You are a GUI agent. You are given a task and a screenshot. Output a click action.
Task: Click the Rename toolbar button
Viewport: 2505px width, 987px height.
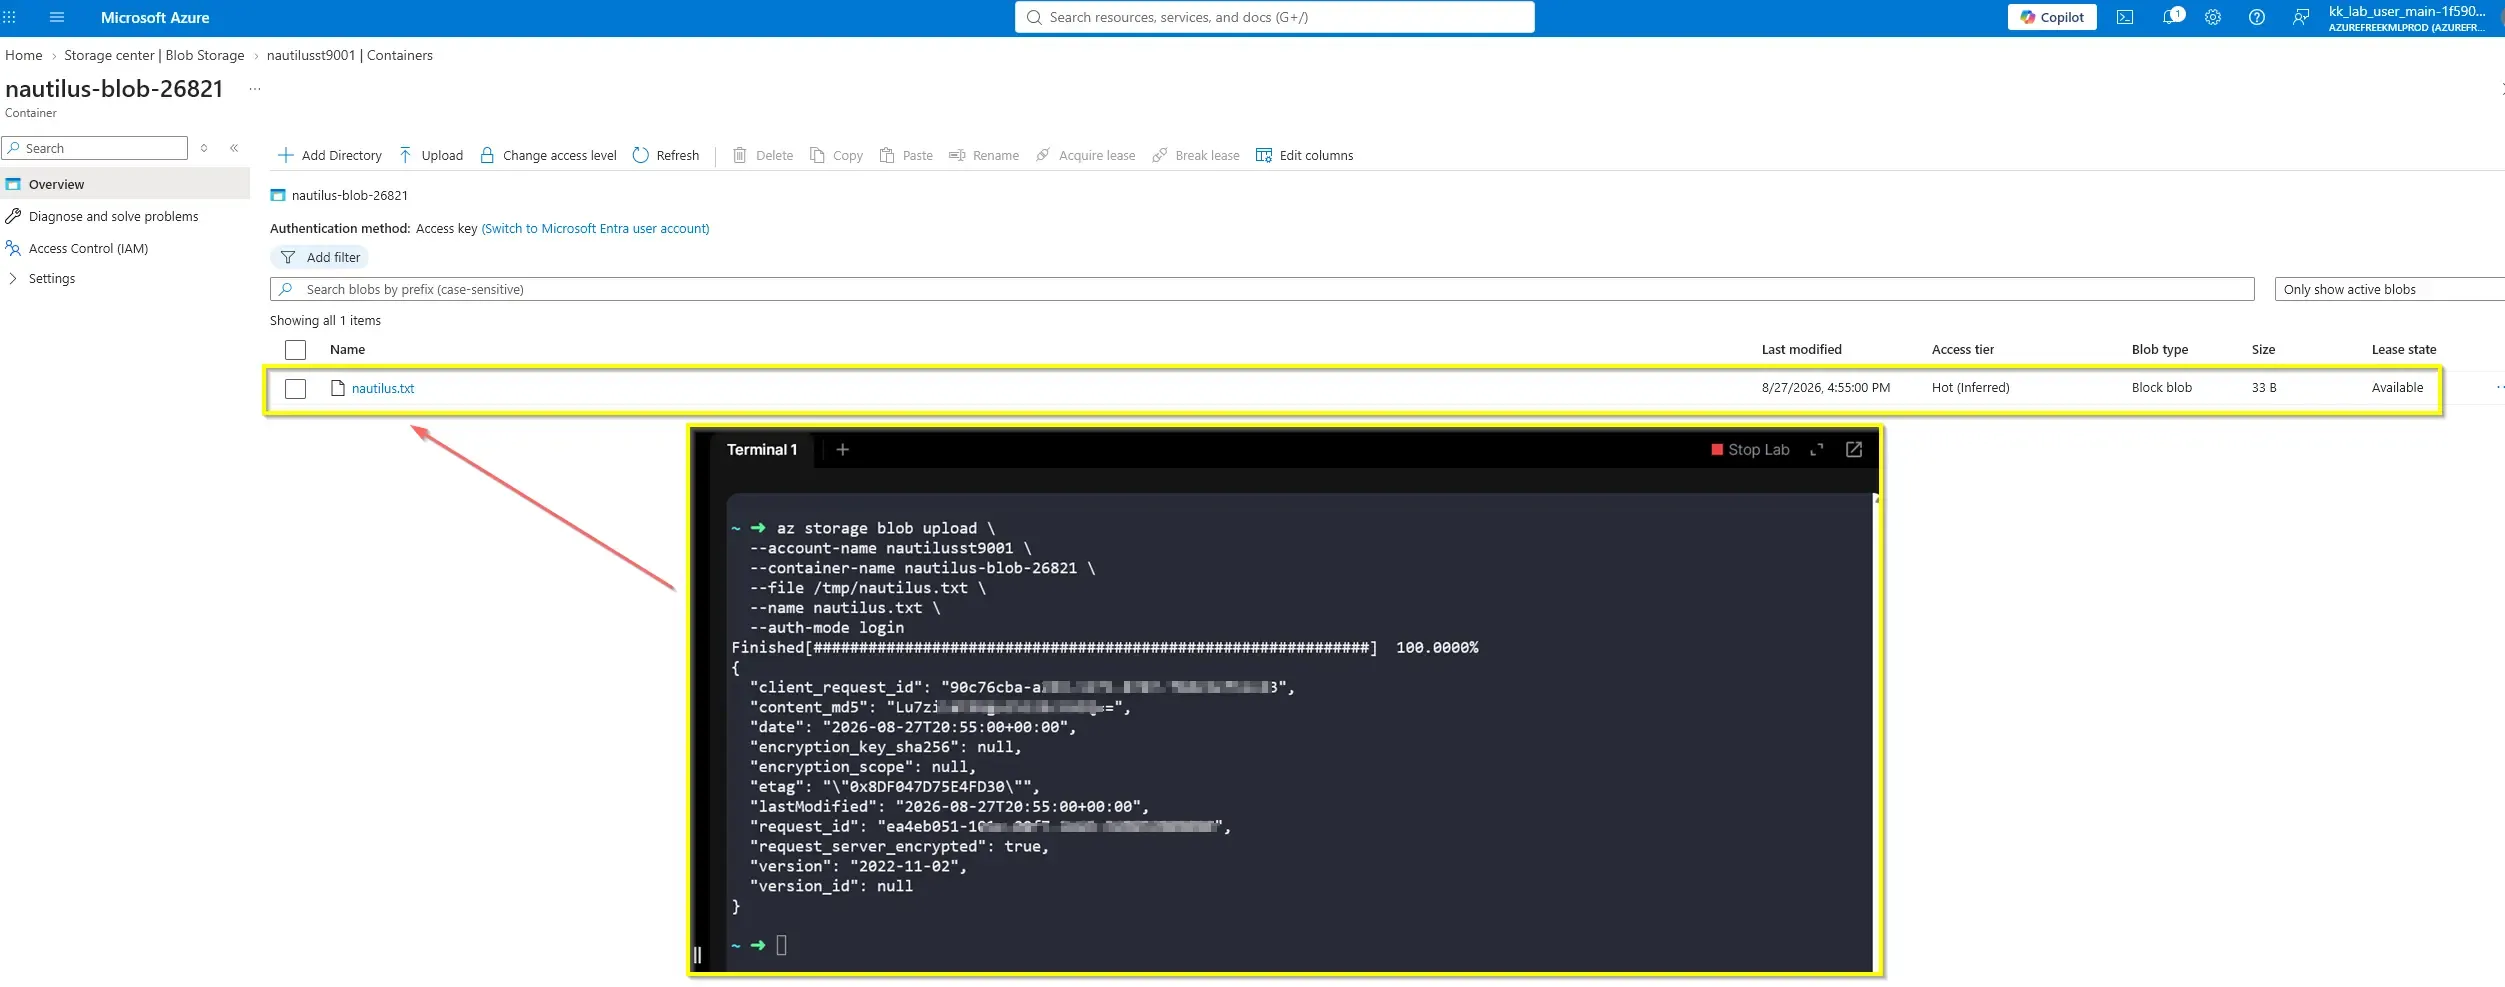pyautogui.click(x=984, y=155)
